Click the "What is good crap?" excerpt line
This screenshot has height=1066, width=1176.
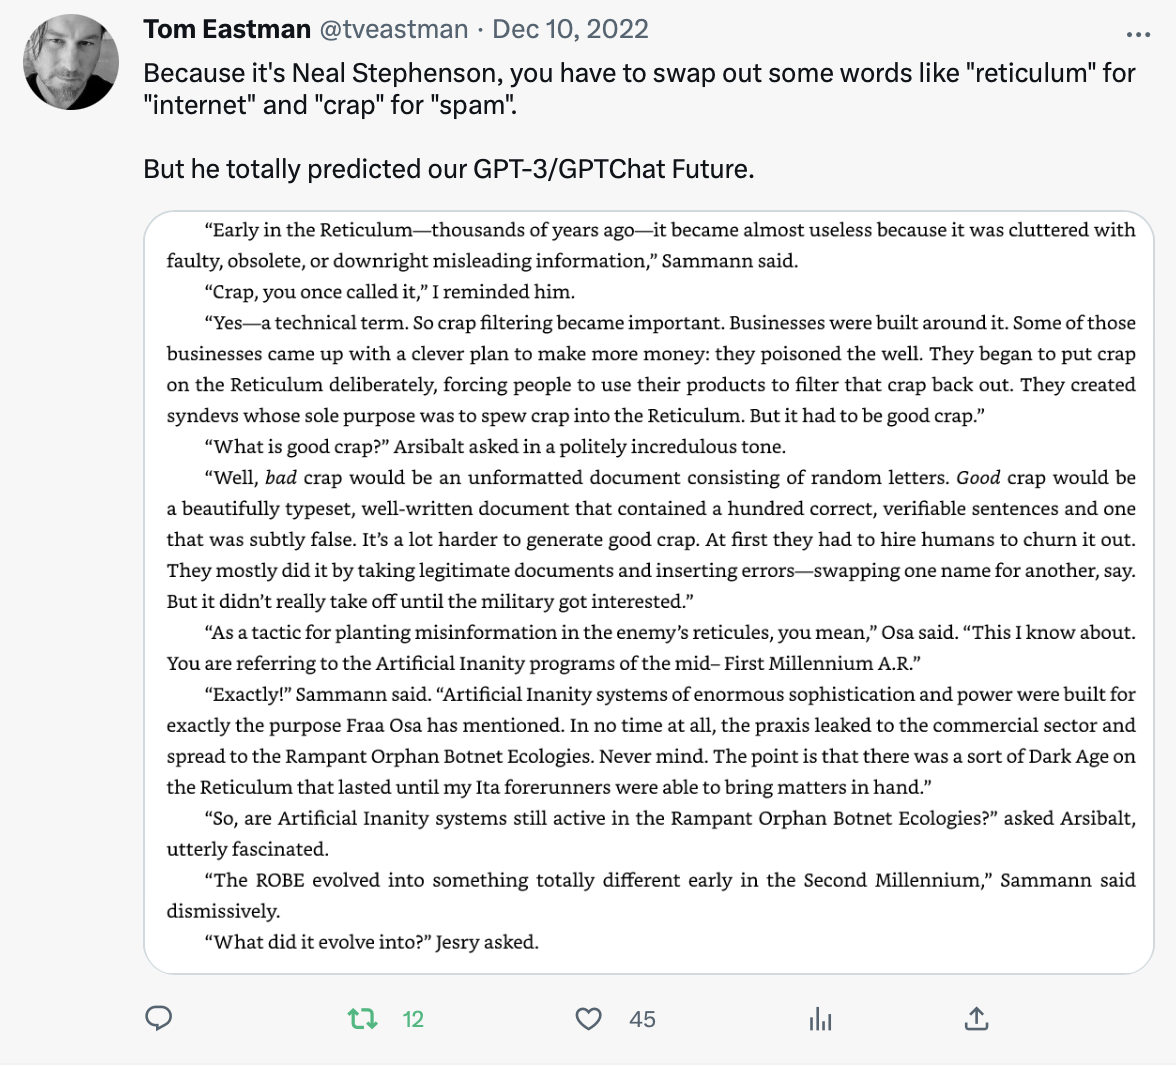tap(494, 446)
